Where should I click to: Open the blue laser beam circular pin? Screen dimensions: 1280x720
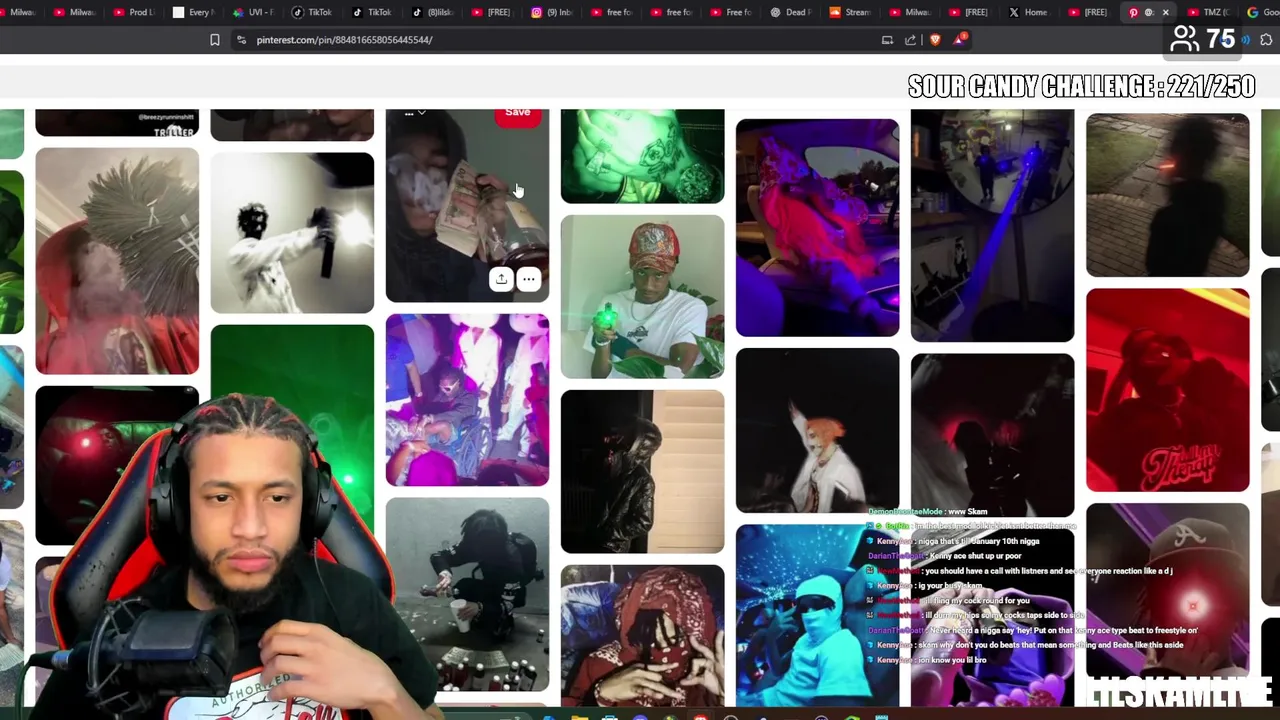tap(992, 226)
